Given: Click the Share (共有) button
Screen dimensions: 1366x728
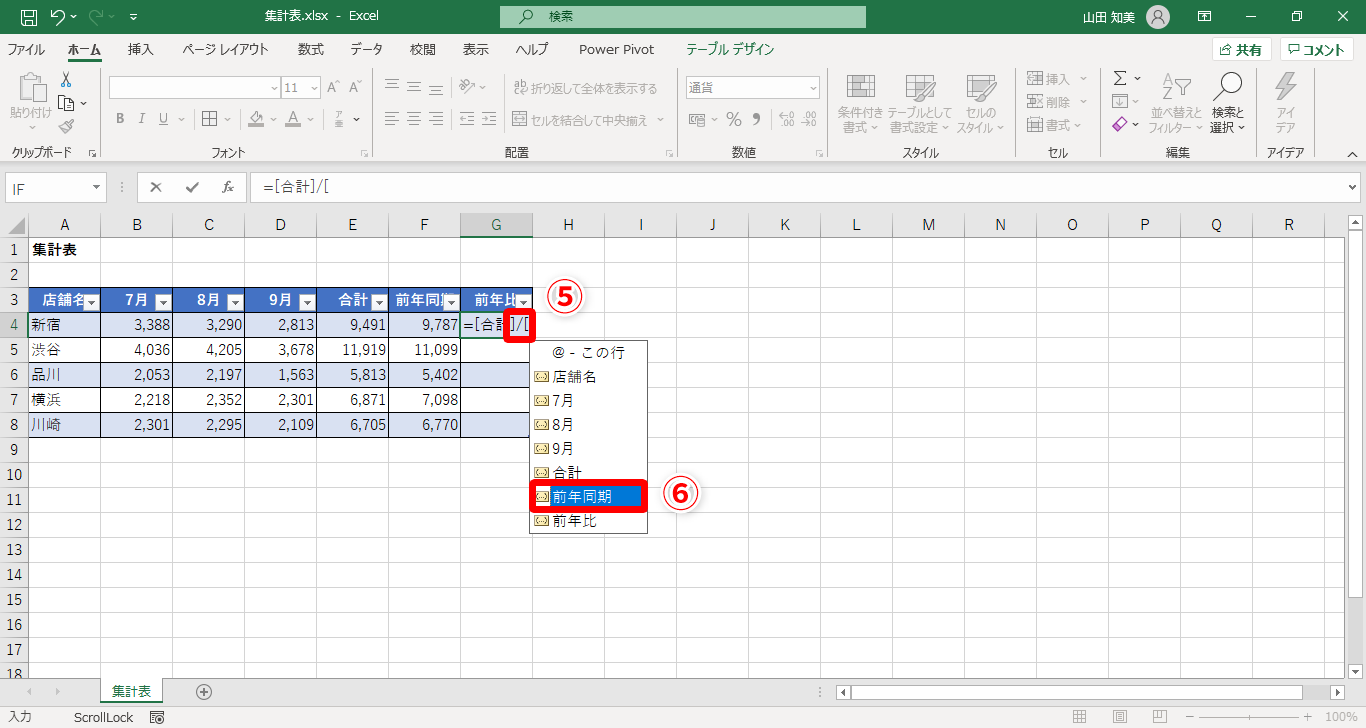Looking at the screenshot, I should 1241,50.
